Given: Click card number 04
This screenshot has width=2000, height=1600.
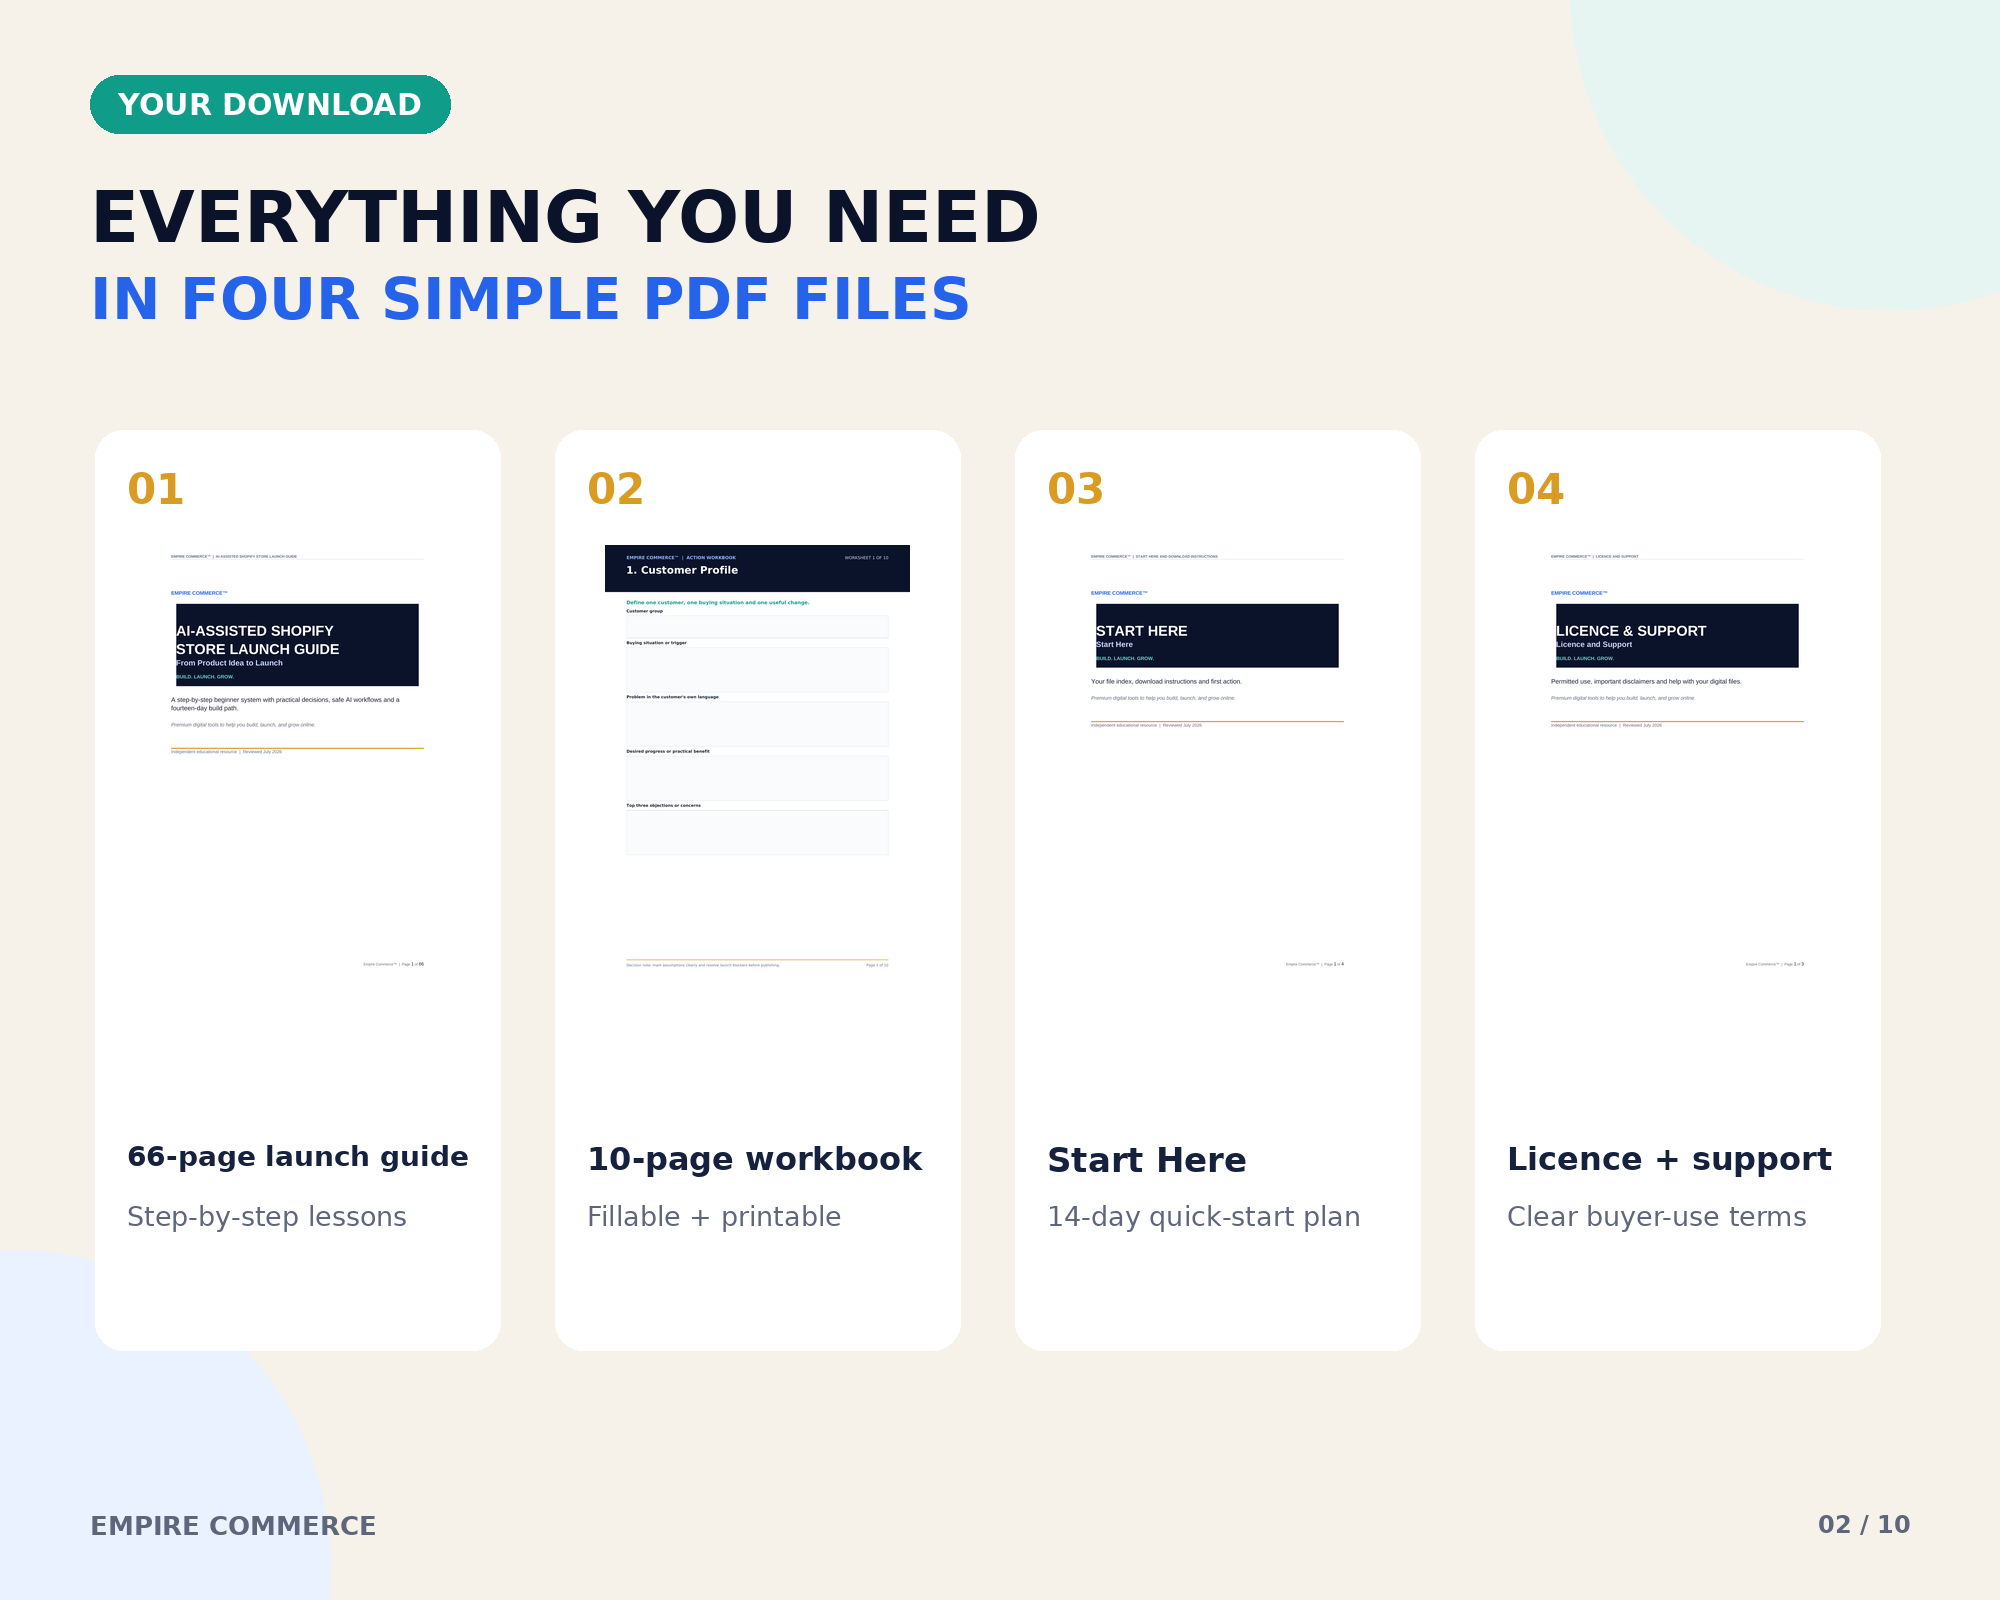Looking at the screenshot, I should pyautogui.click(x=1536, y=489).
